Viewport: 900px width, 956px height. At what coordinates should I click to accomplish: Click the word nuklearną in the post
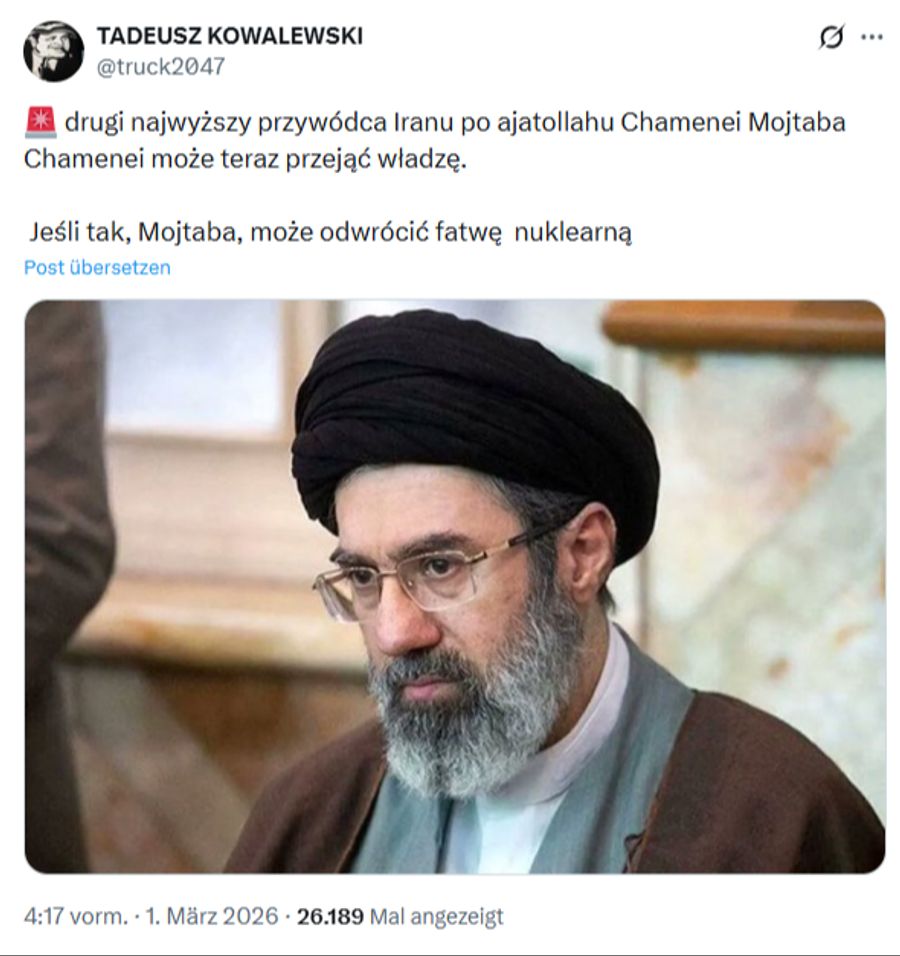573,232
